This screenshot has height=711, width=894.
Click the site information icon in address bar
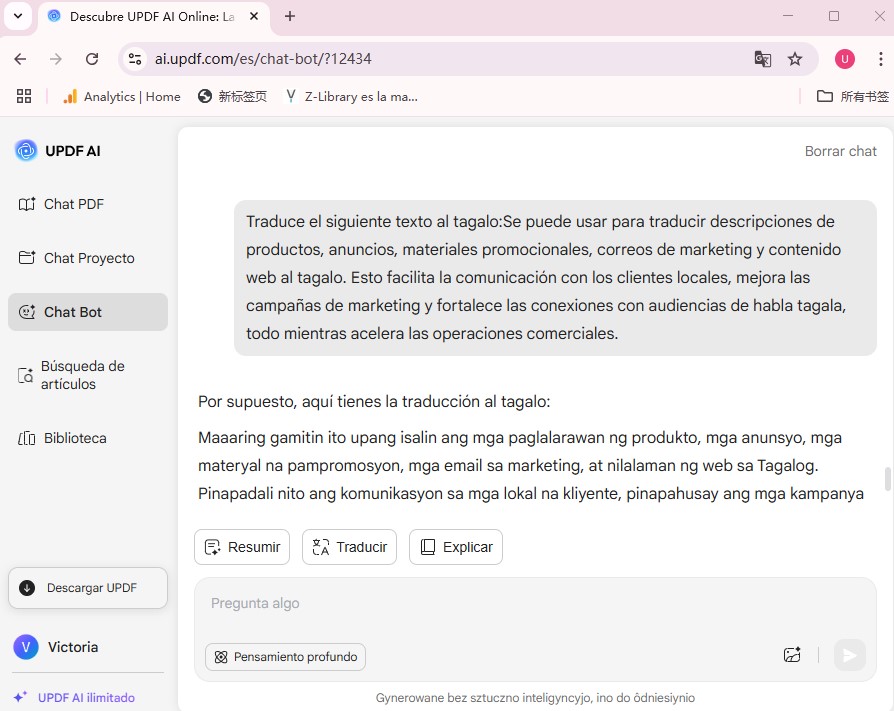(x=135, y=59)
